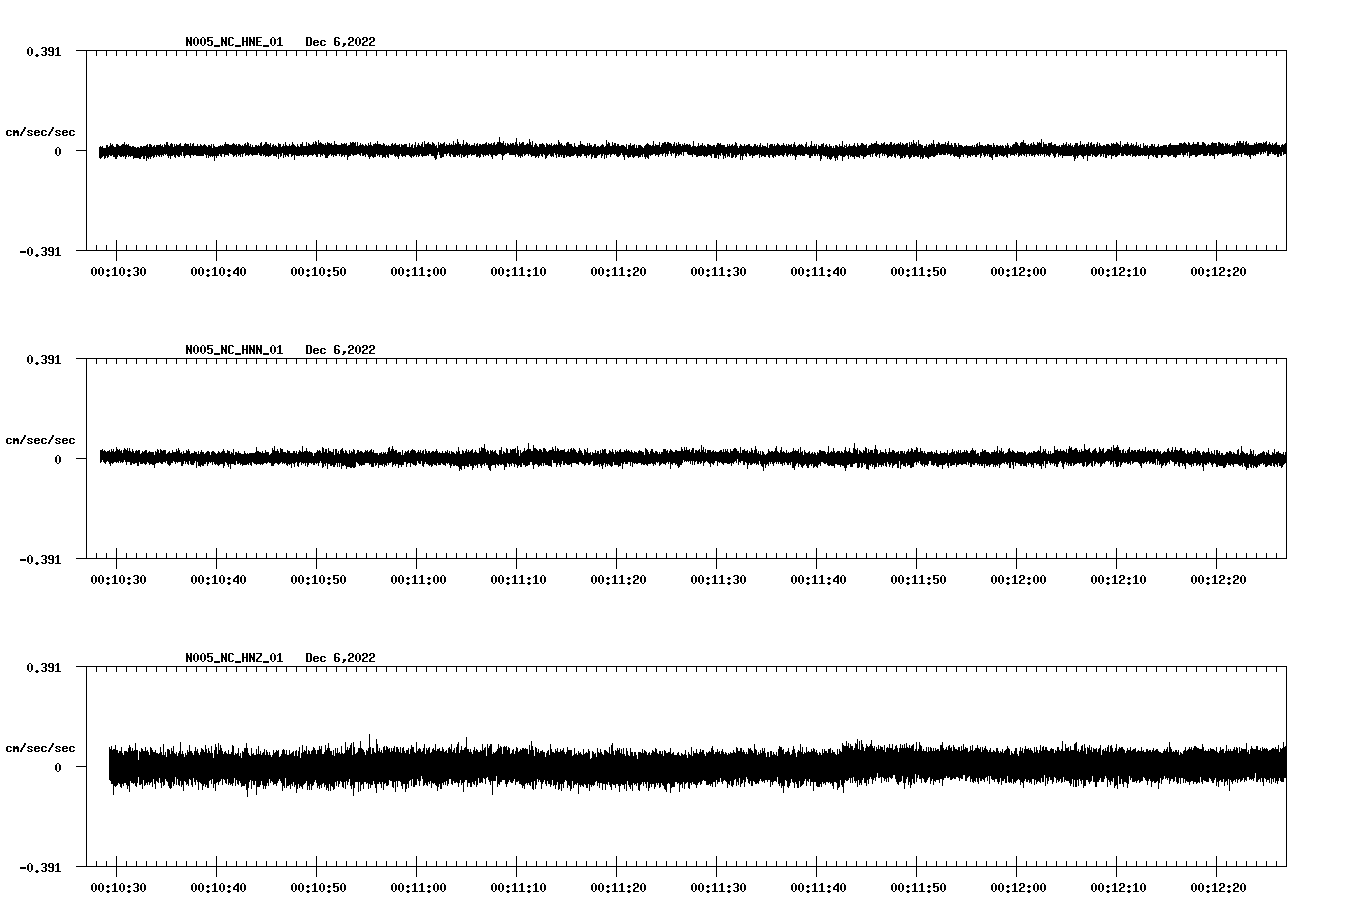
Task: Click the 00:12:10 time label under HNZ plot
Action: coord(1118,888)
